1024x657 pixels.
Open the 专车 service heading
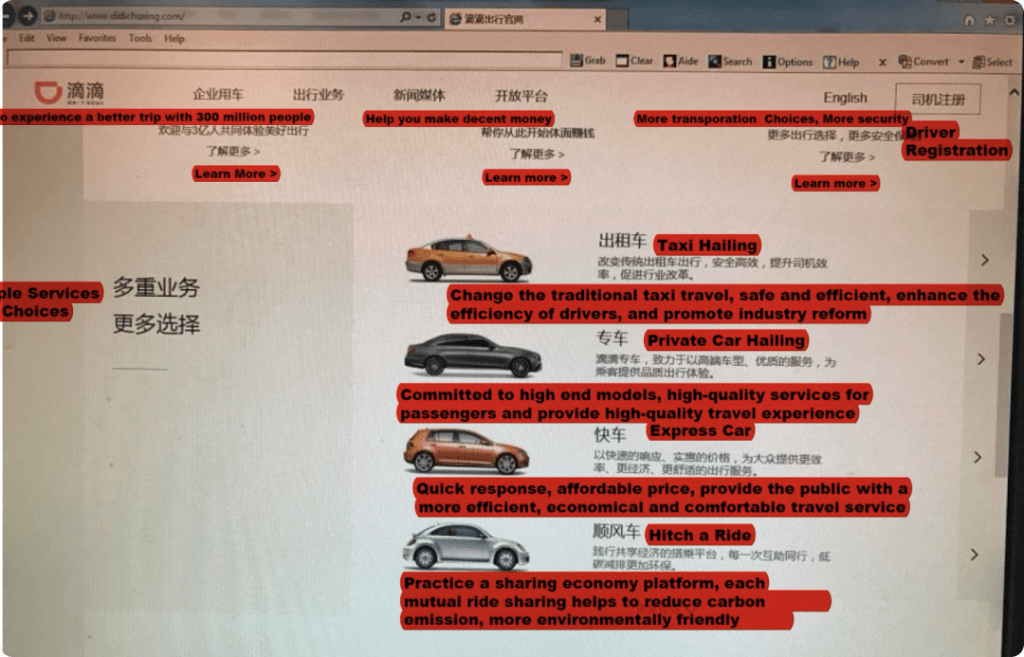pos(612,338)
